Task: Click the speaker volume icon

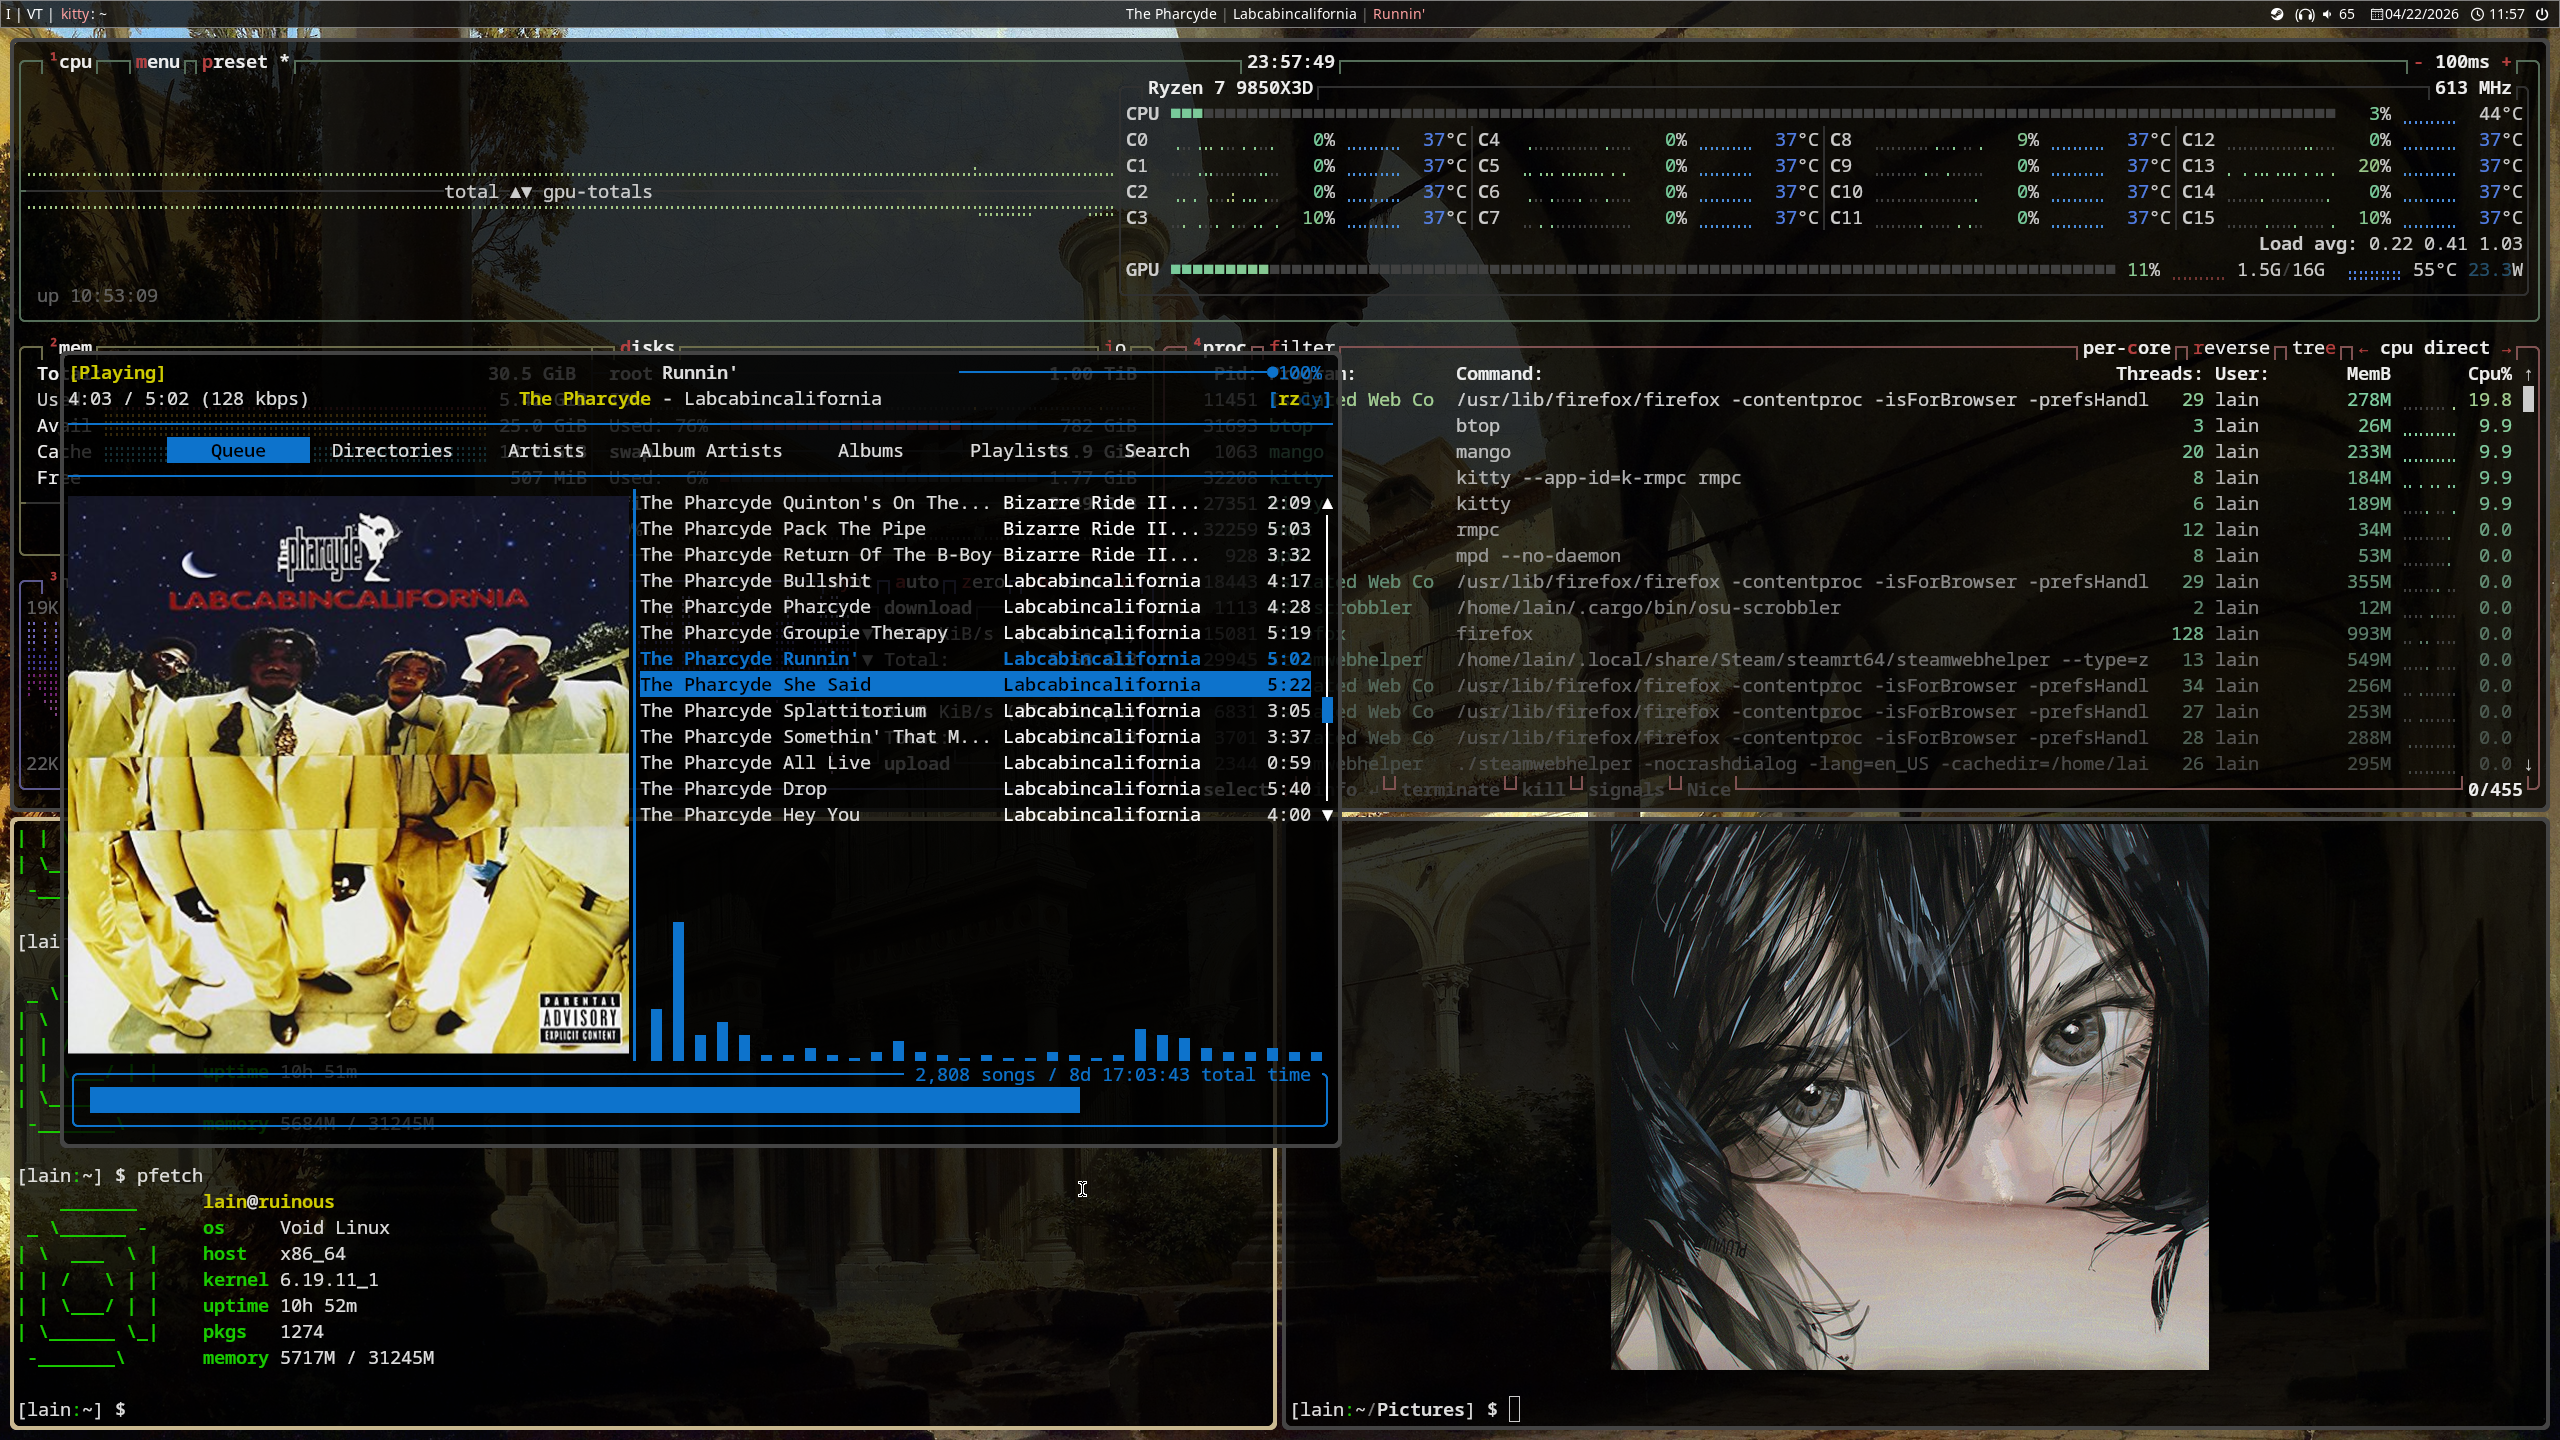Action: tap(2327, 14)
